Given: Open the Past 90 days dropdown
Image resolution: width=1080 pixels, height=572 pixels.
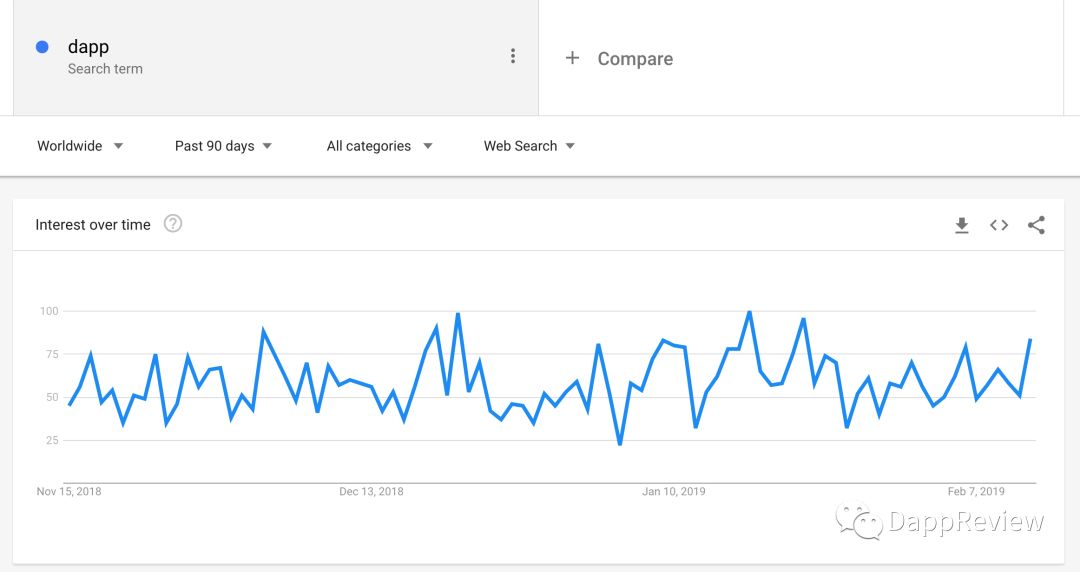Looking at the screenshot, I should click(223, 146).
